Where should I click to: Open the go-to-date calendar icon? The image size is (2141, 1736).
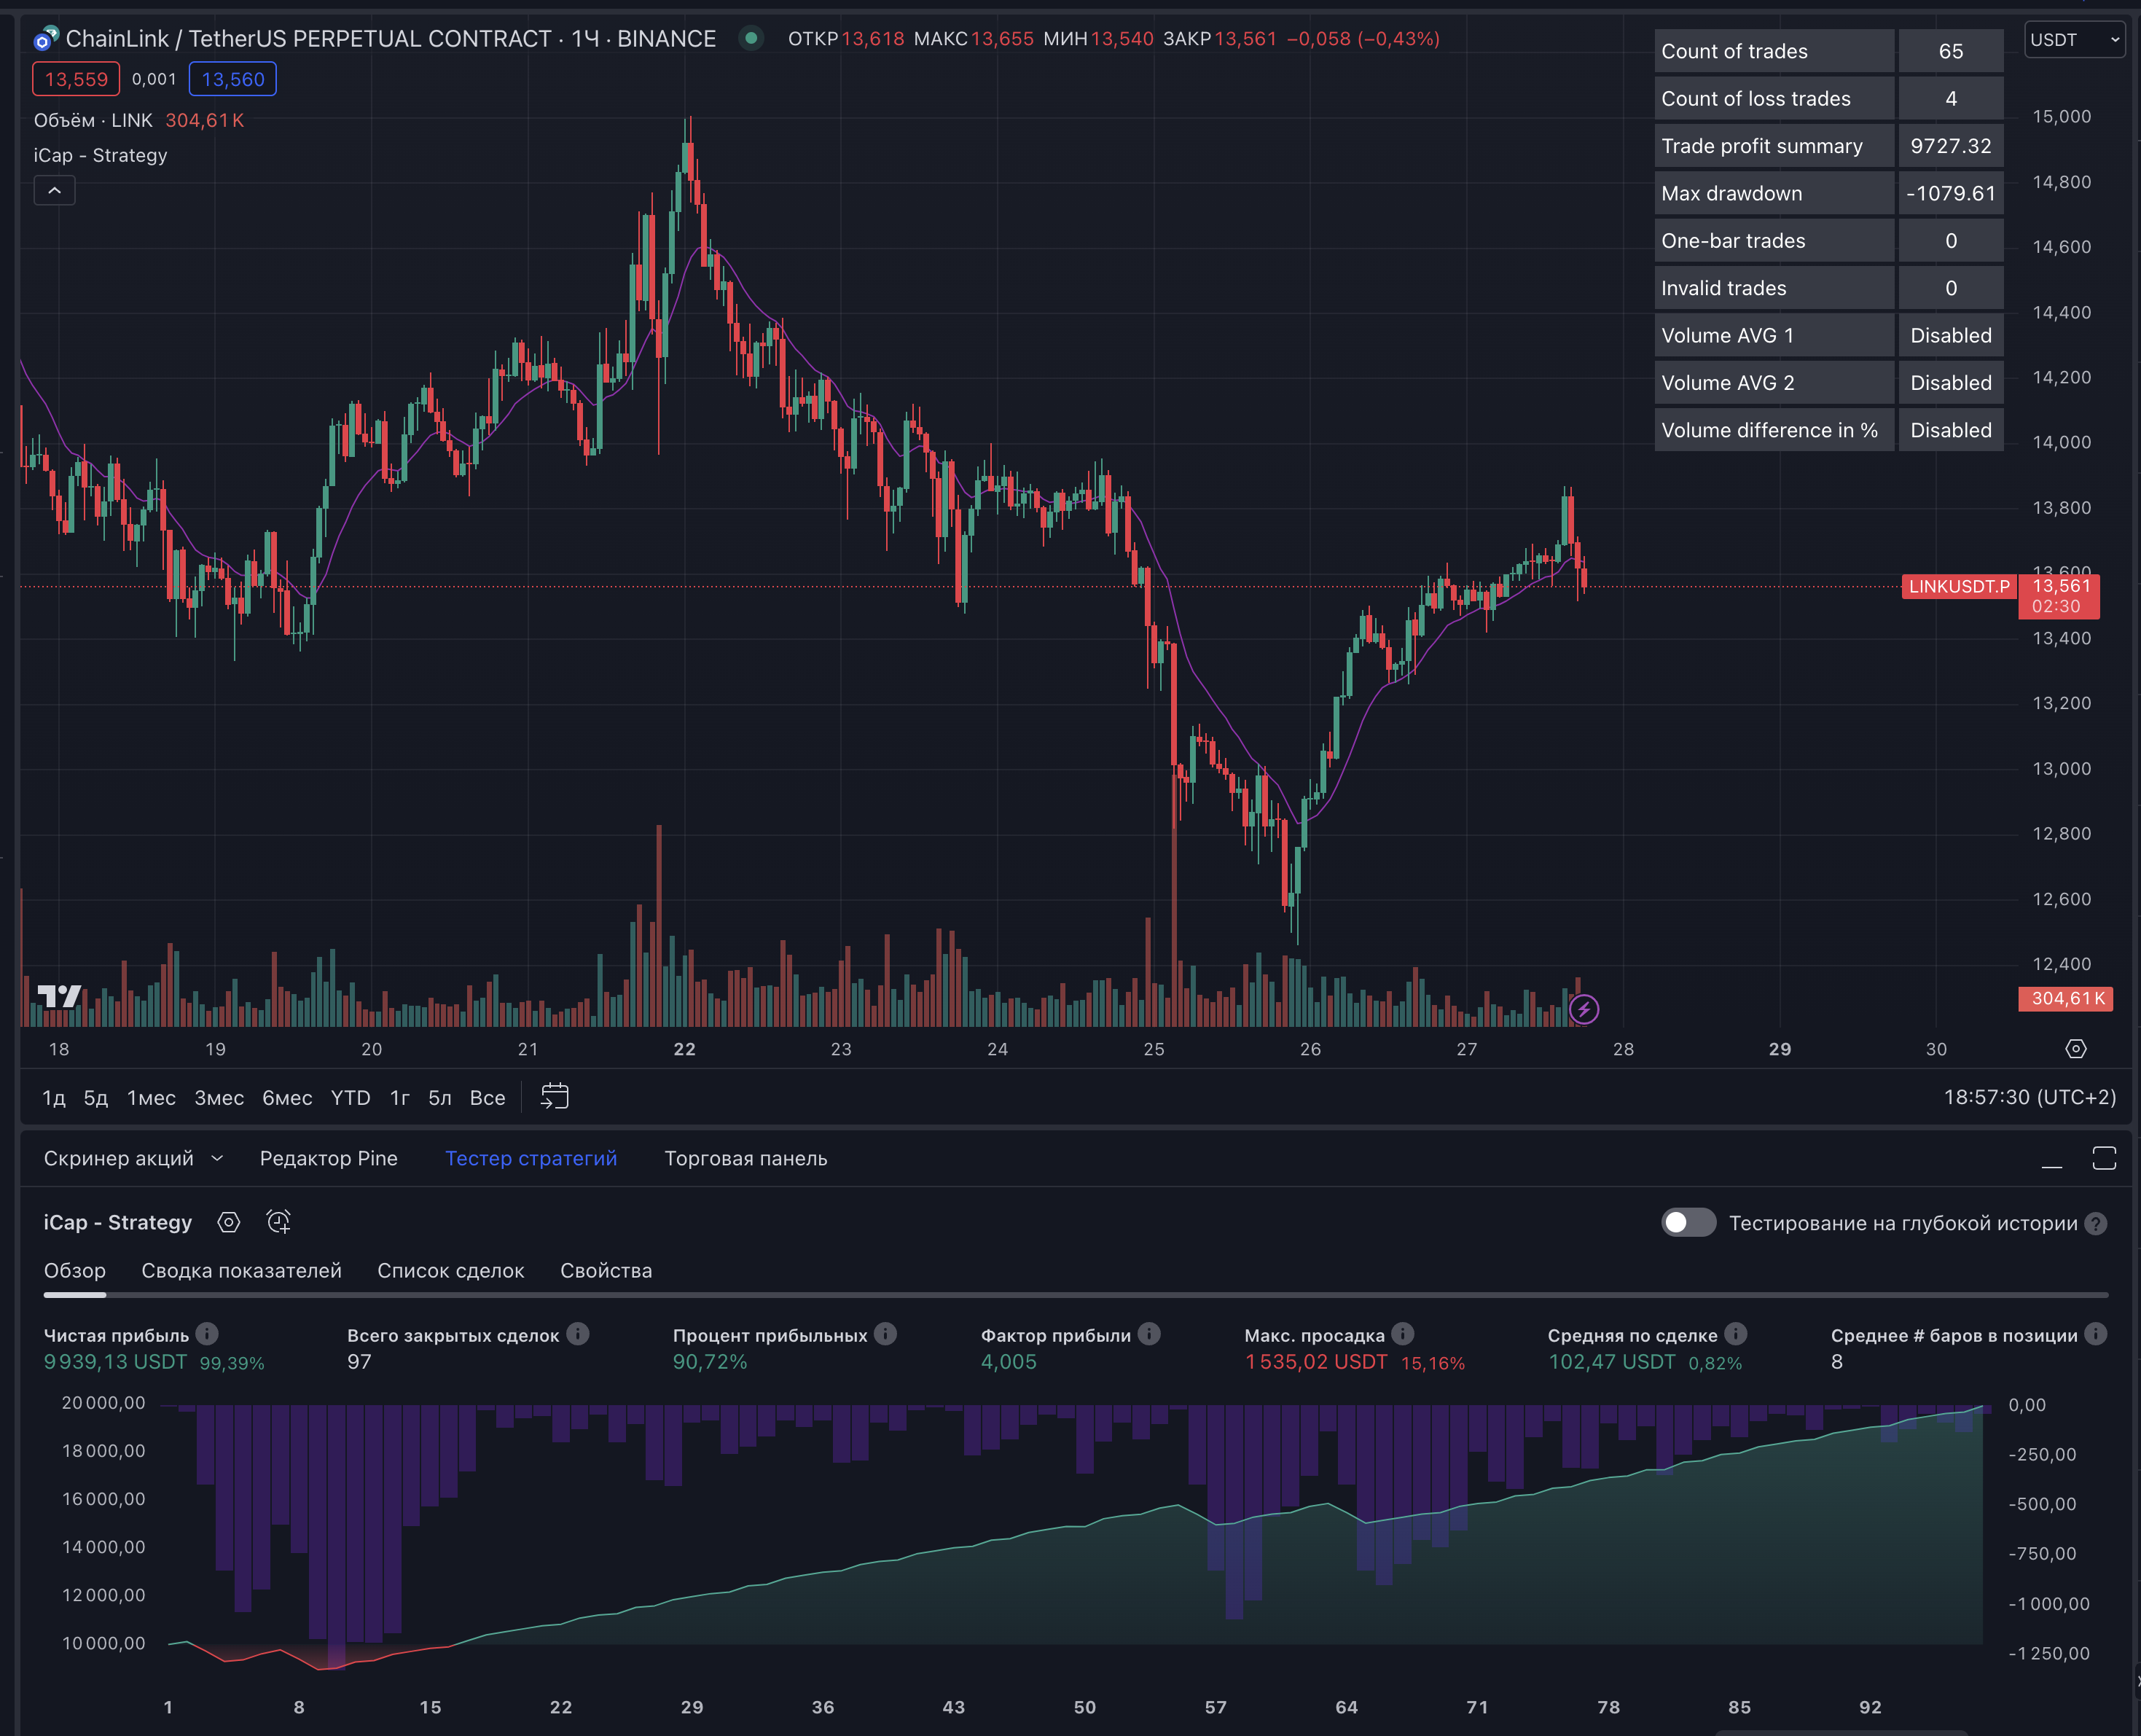(x=554, y=1097)
